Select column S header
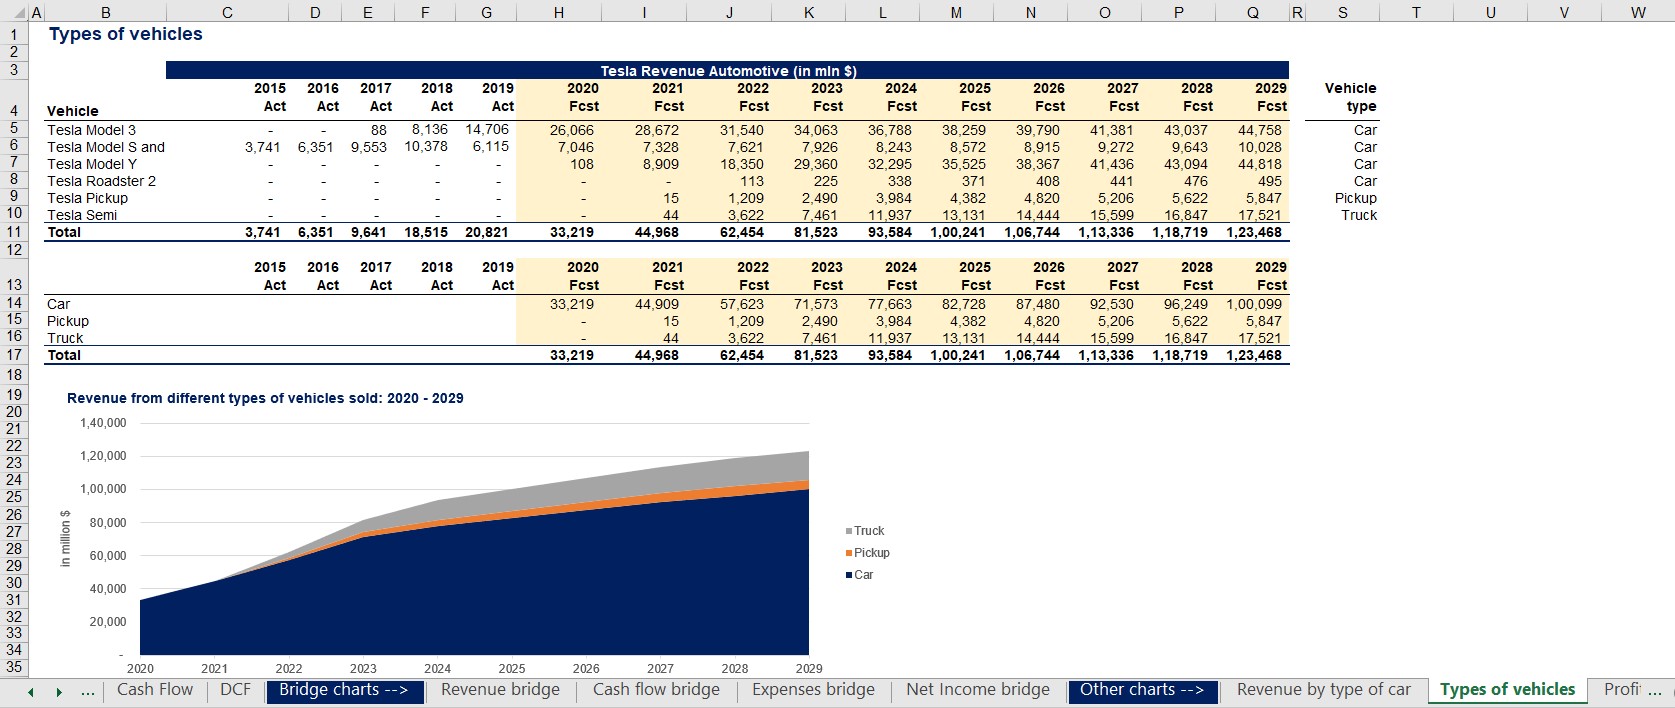Screen dimensions: 1675x708 coord(1343,12)
